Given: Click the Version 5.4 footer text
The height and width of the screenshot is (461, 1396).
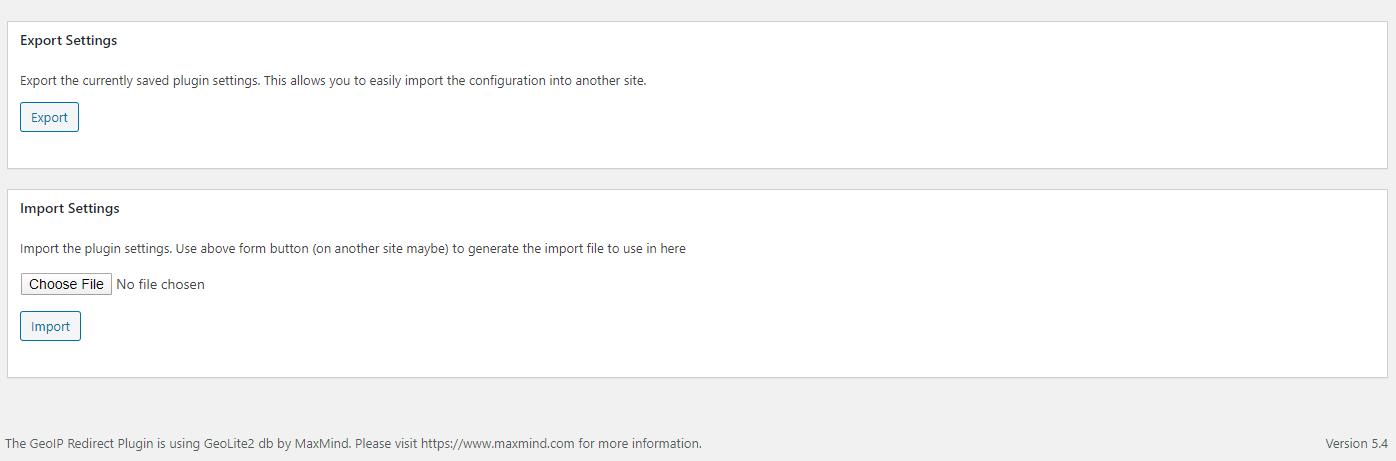Looking at the screenshot, I should click(1356, 443).
